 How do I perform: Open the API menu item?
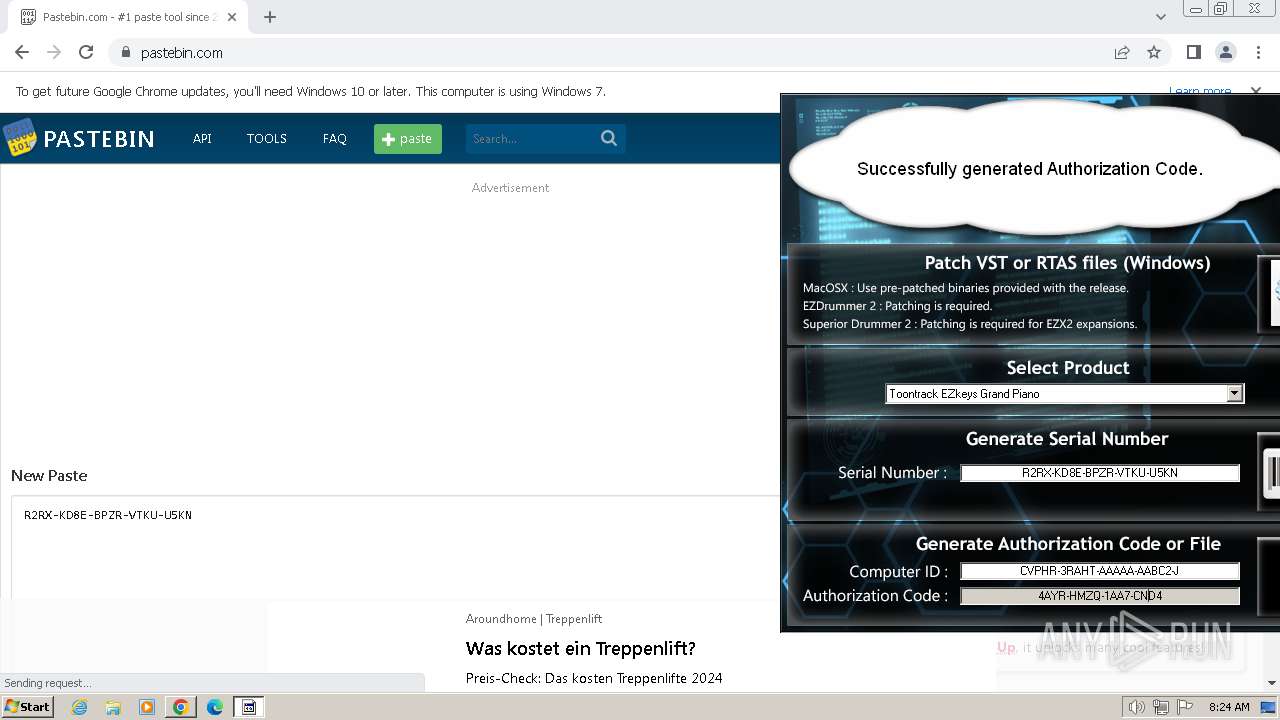pyautogui.click(x=202, y=138)
